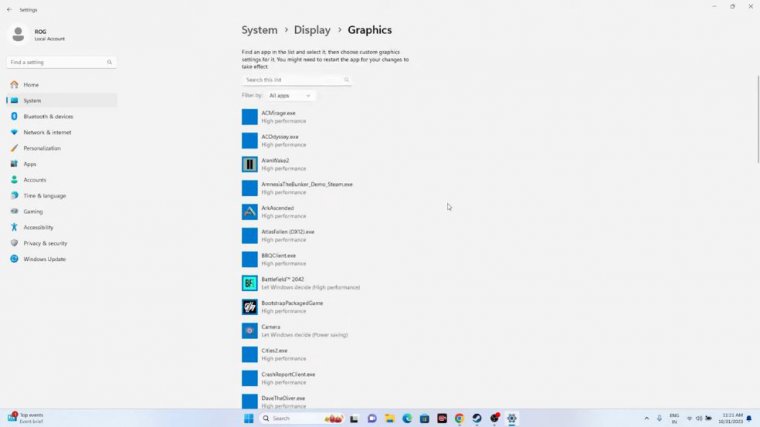This screenshot has height=427, width=760.
Task: Click the Search this list field
Action: 295,79
